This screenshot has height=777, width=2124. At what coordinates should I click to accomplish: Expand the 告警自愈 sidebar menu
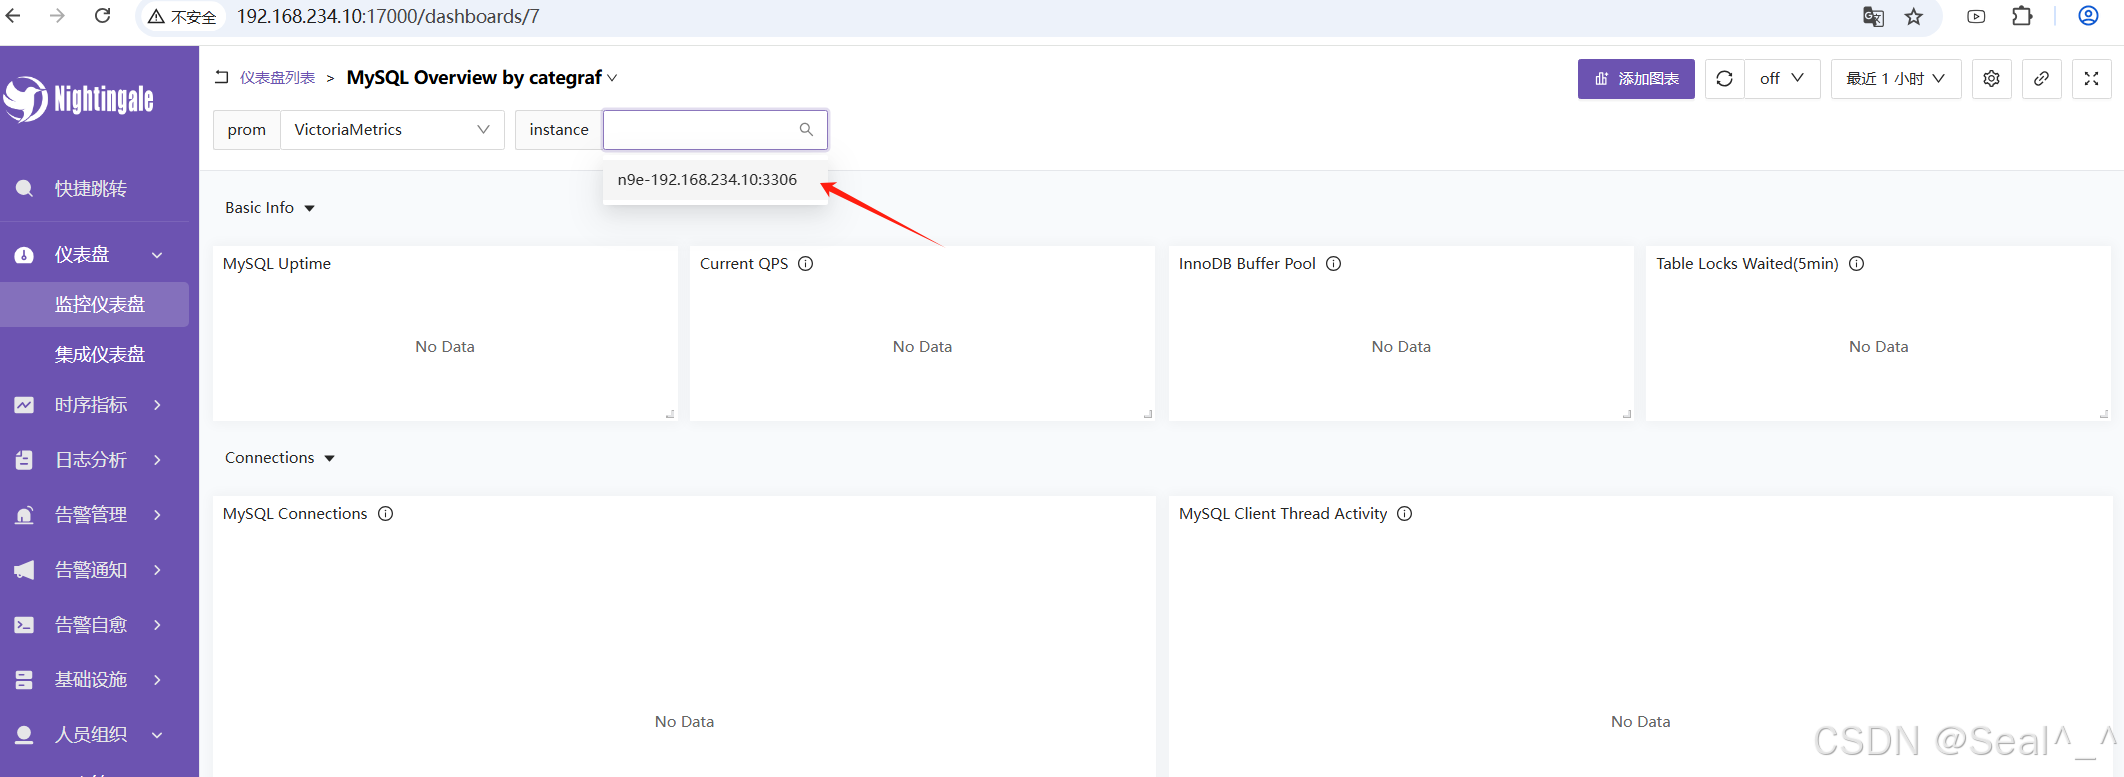95,625
